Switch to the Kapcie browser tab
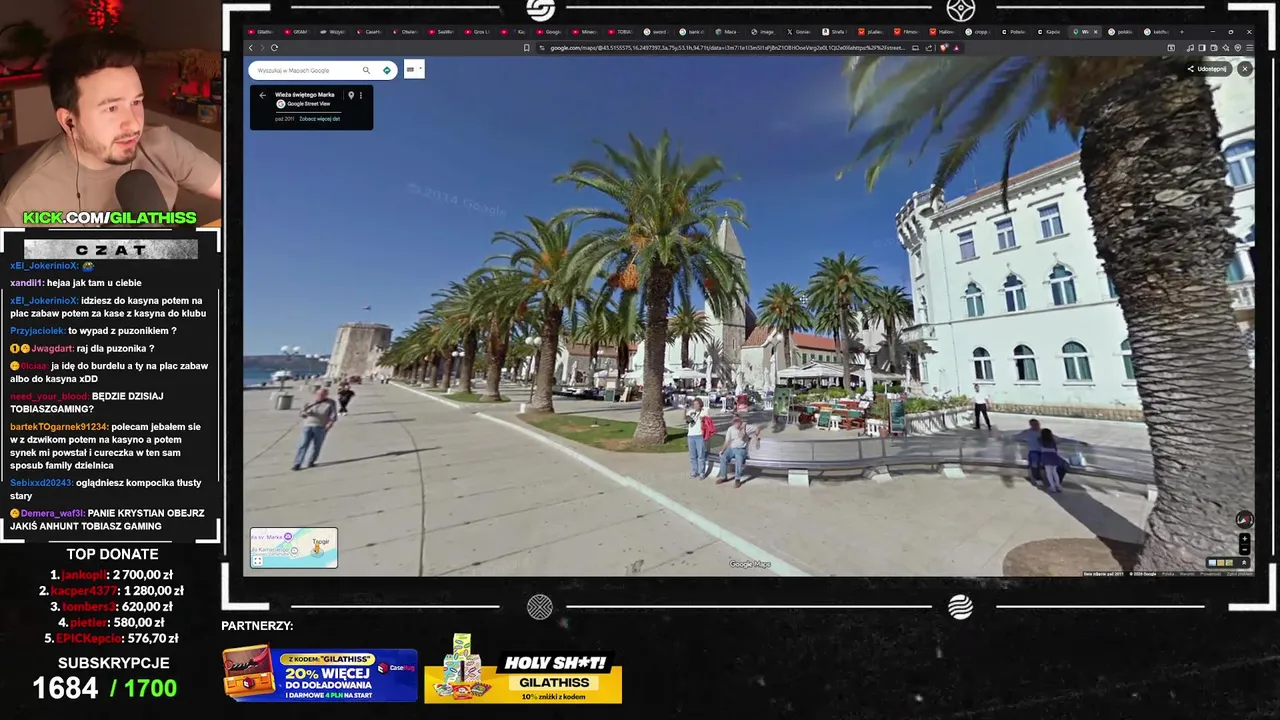 tap(1049, 32)
